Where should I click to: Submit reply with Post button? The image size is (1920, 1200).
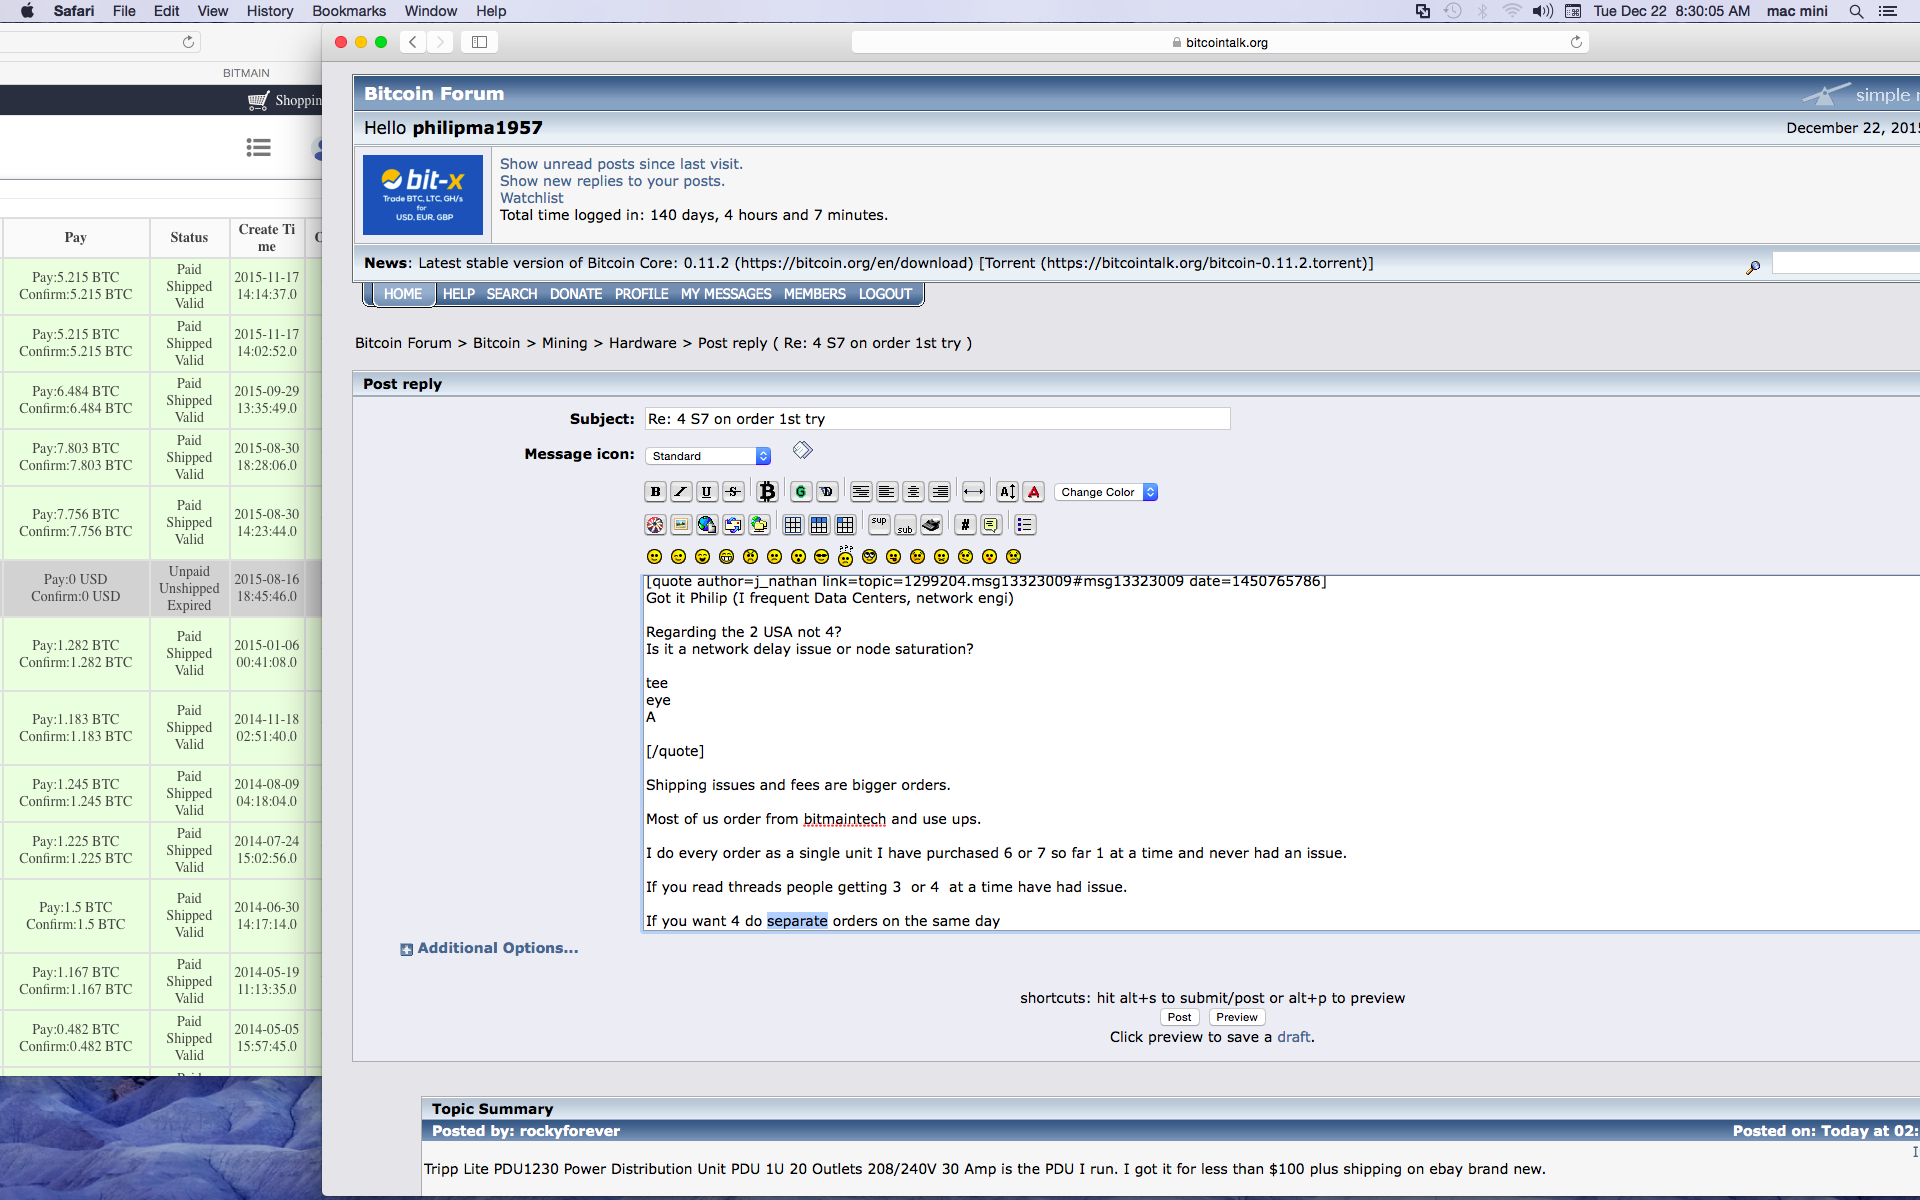click(x=1180, y=1017)
